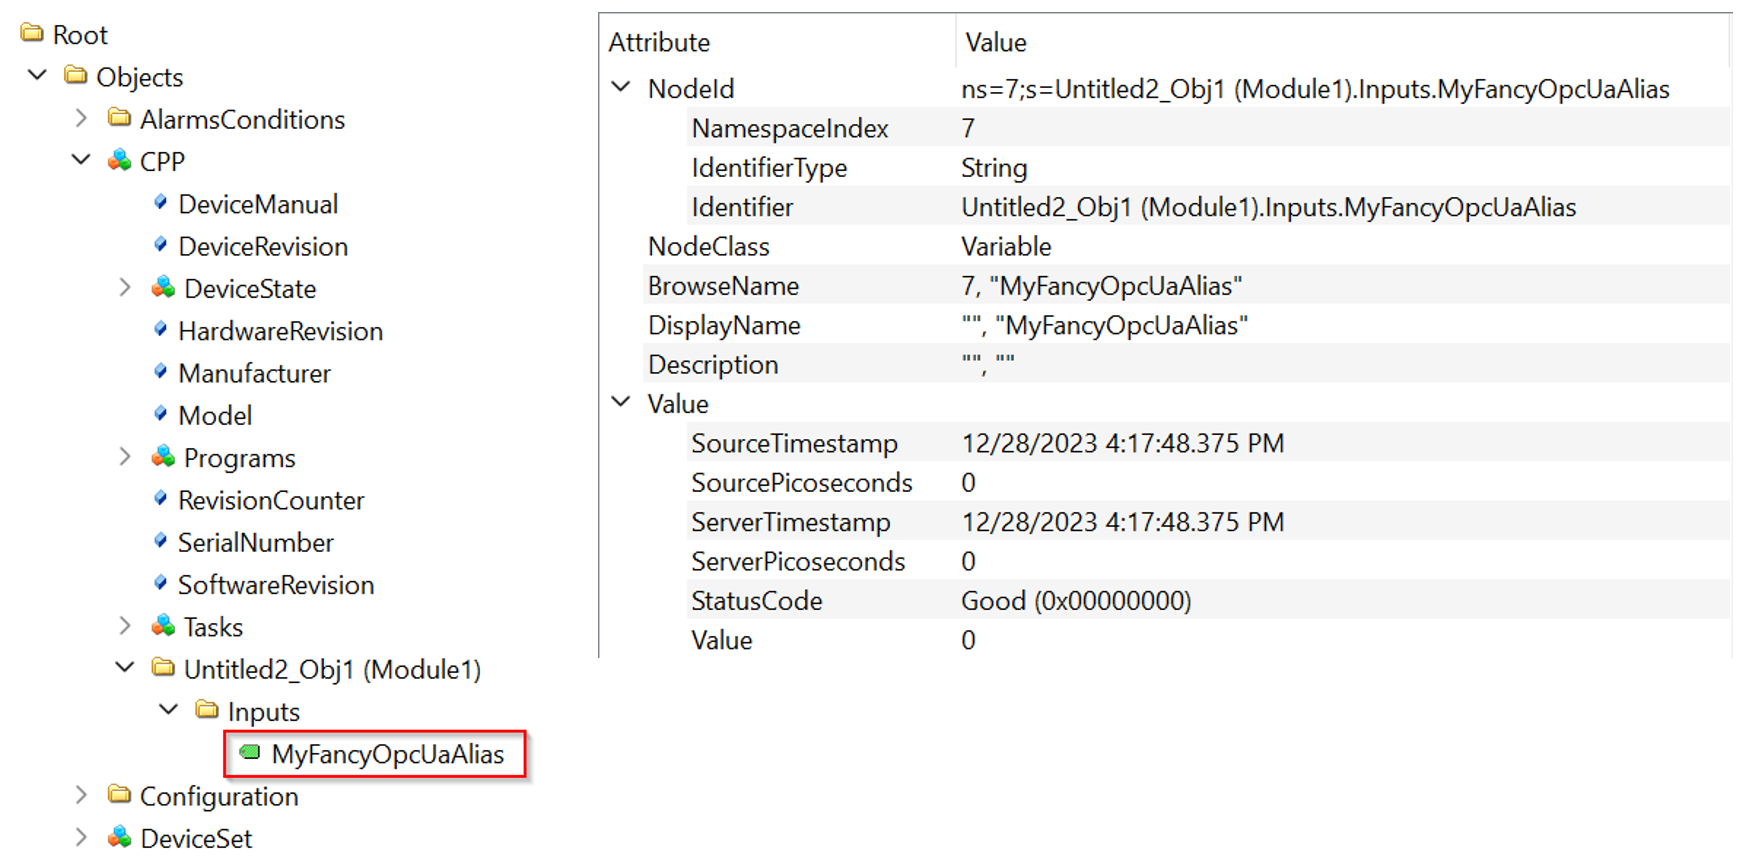Click the Value column header
Viewport: 1741px width, 867px height.
(x=996, y=42)
